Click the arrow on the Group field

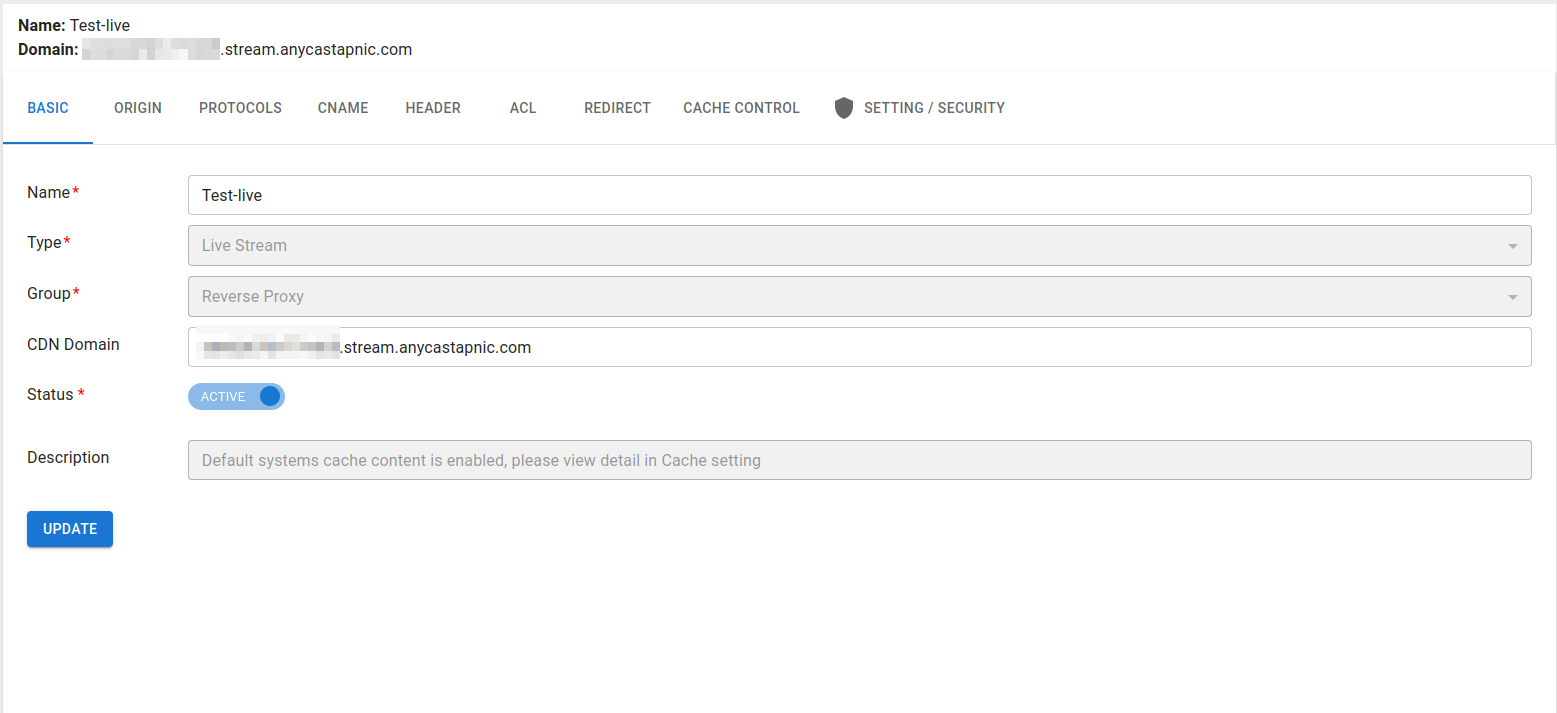[x=1512, y=297]
